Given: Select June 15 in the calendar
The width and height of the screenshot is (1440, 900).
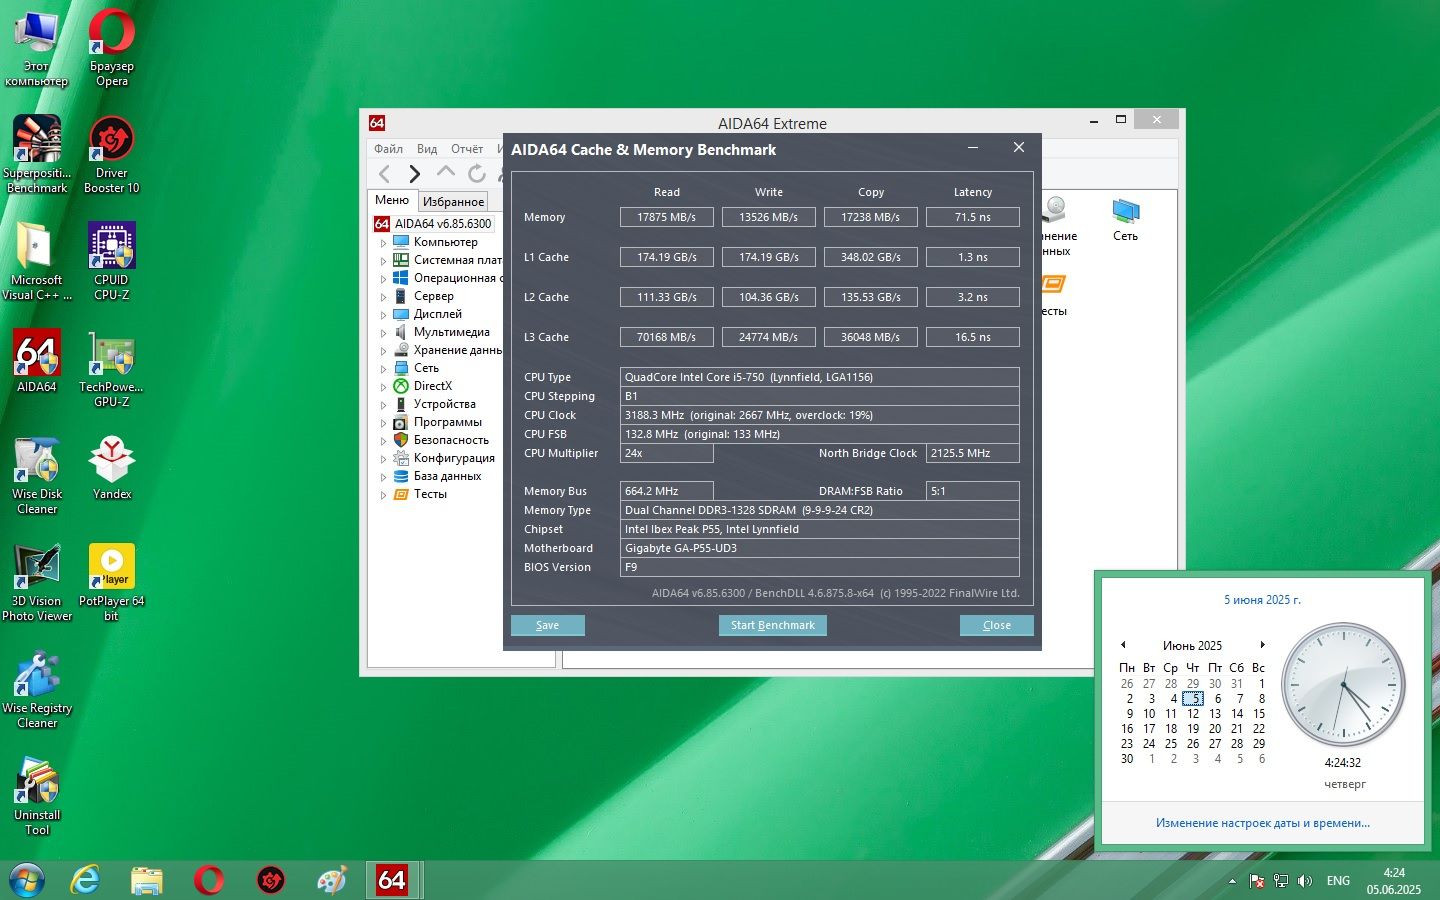Looking at the screenshot, I should tap(1259, 714).
